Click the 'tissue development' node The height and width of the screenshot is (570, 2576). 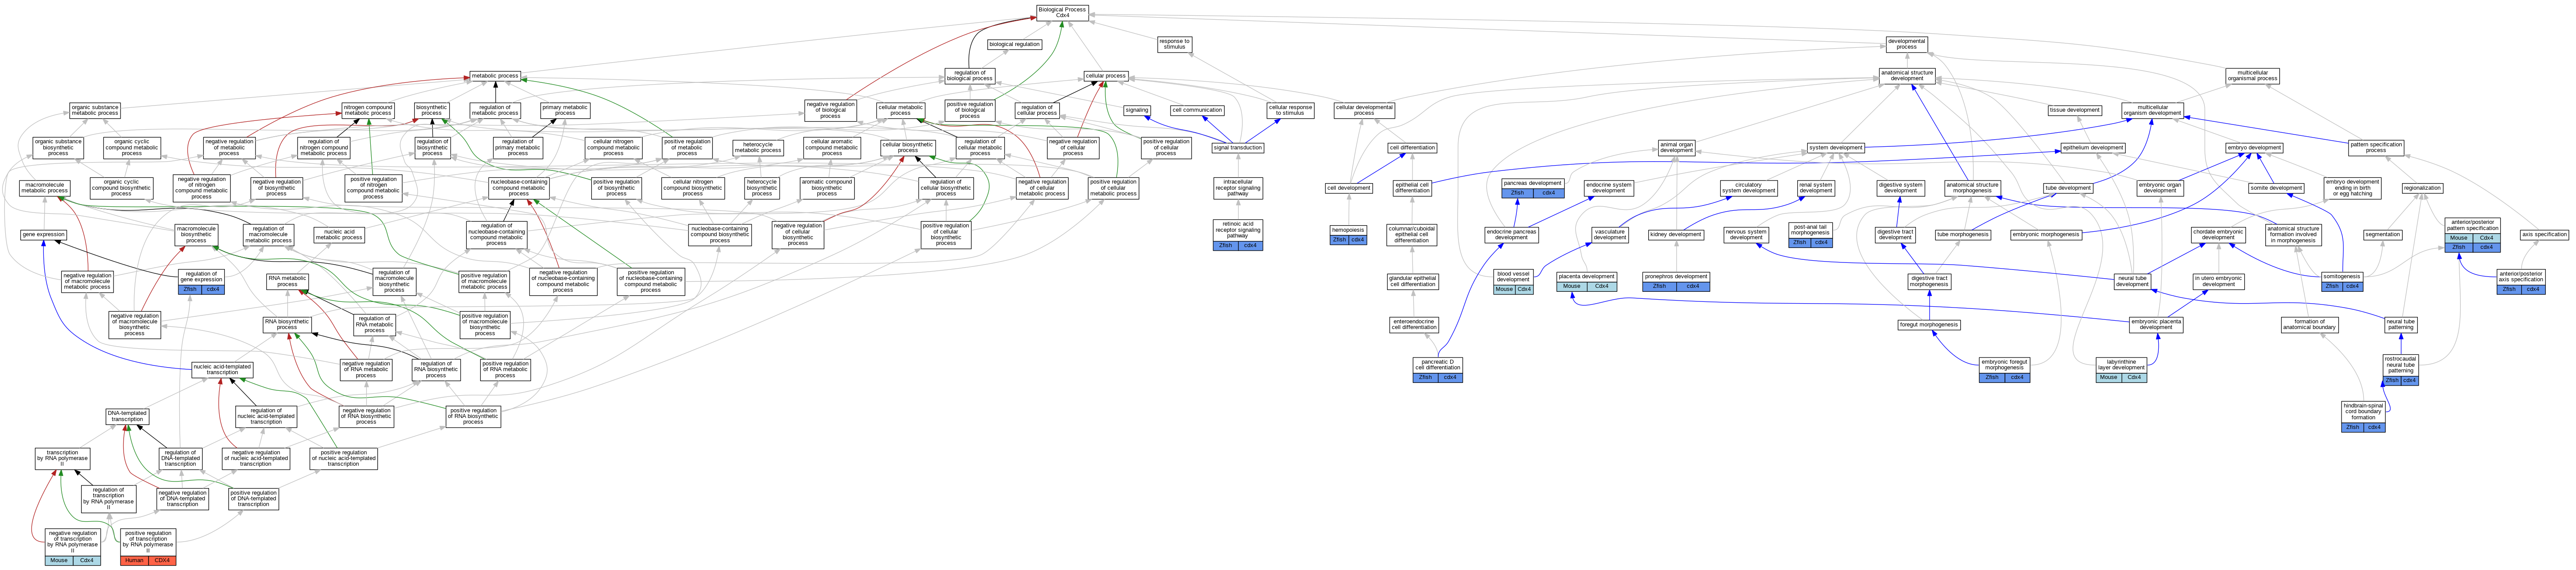(x=2075, y=110)
